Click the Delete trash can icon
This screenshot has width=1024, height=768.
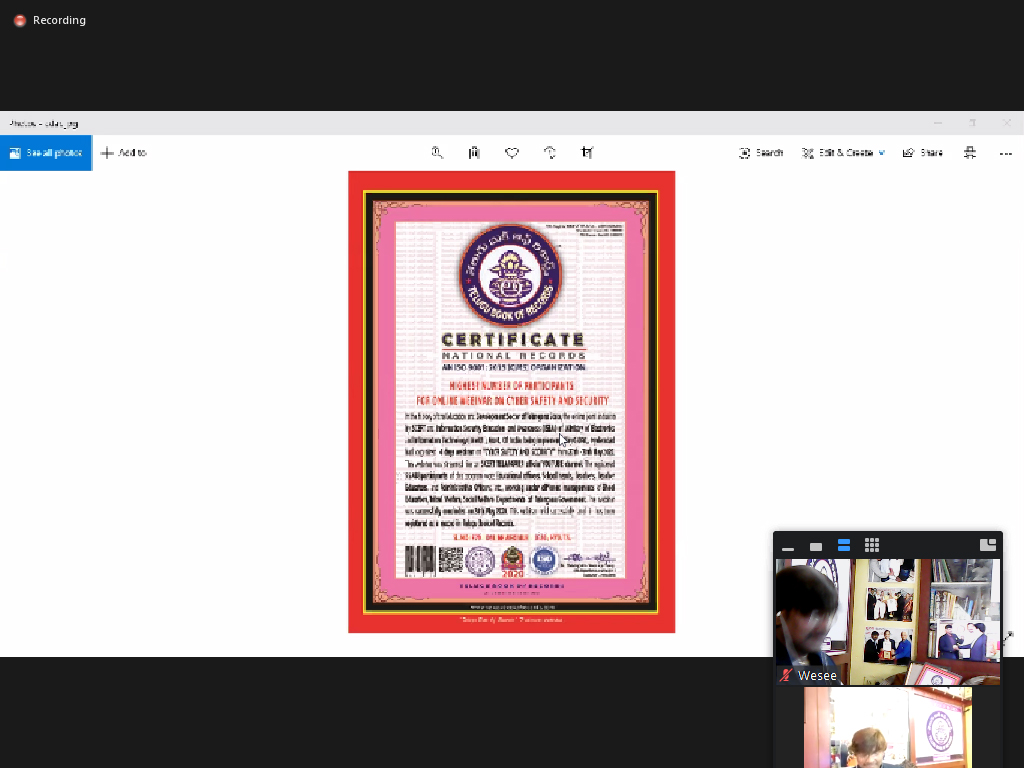(474, 153)
